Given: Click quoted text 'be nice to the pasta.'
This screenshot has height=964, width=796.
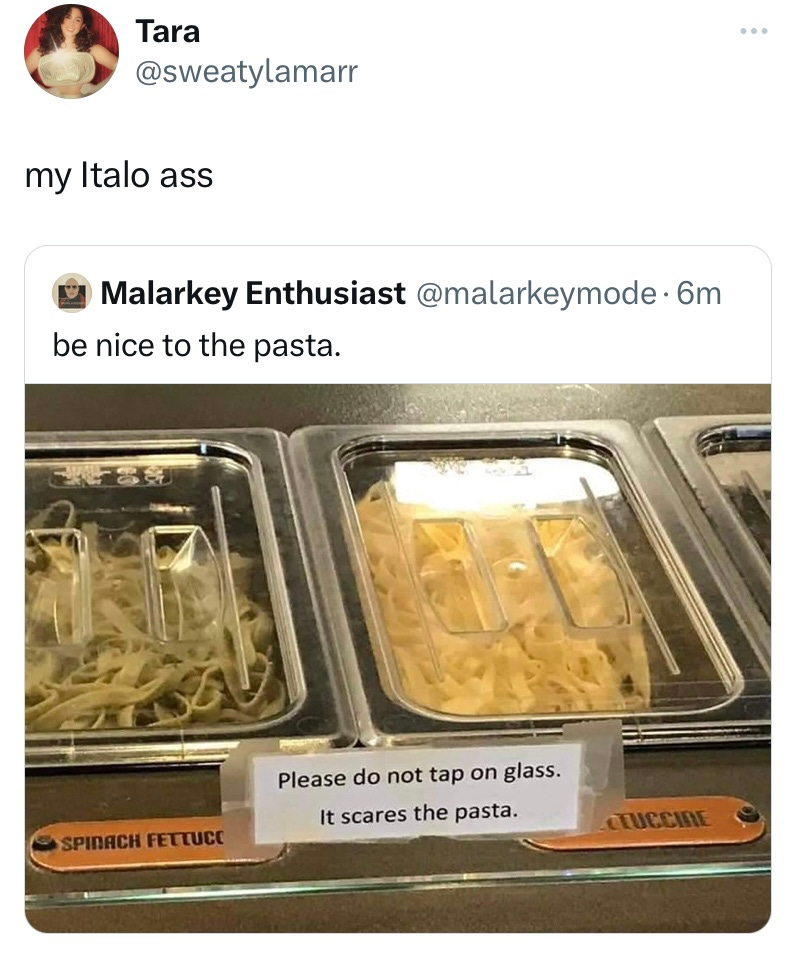Looking at the screenshot, I should click(x=197, y=346).
